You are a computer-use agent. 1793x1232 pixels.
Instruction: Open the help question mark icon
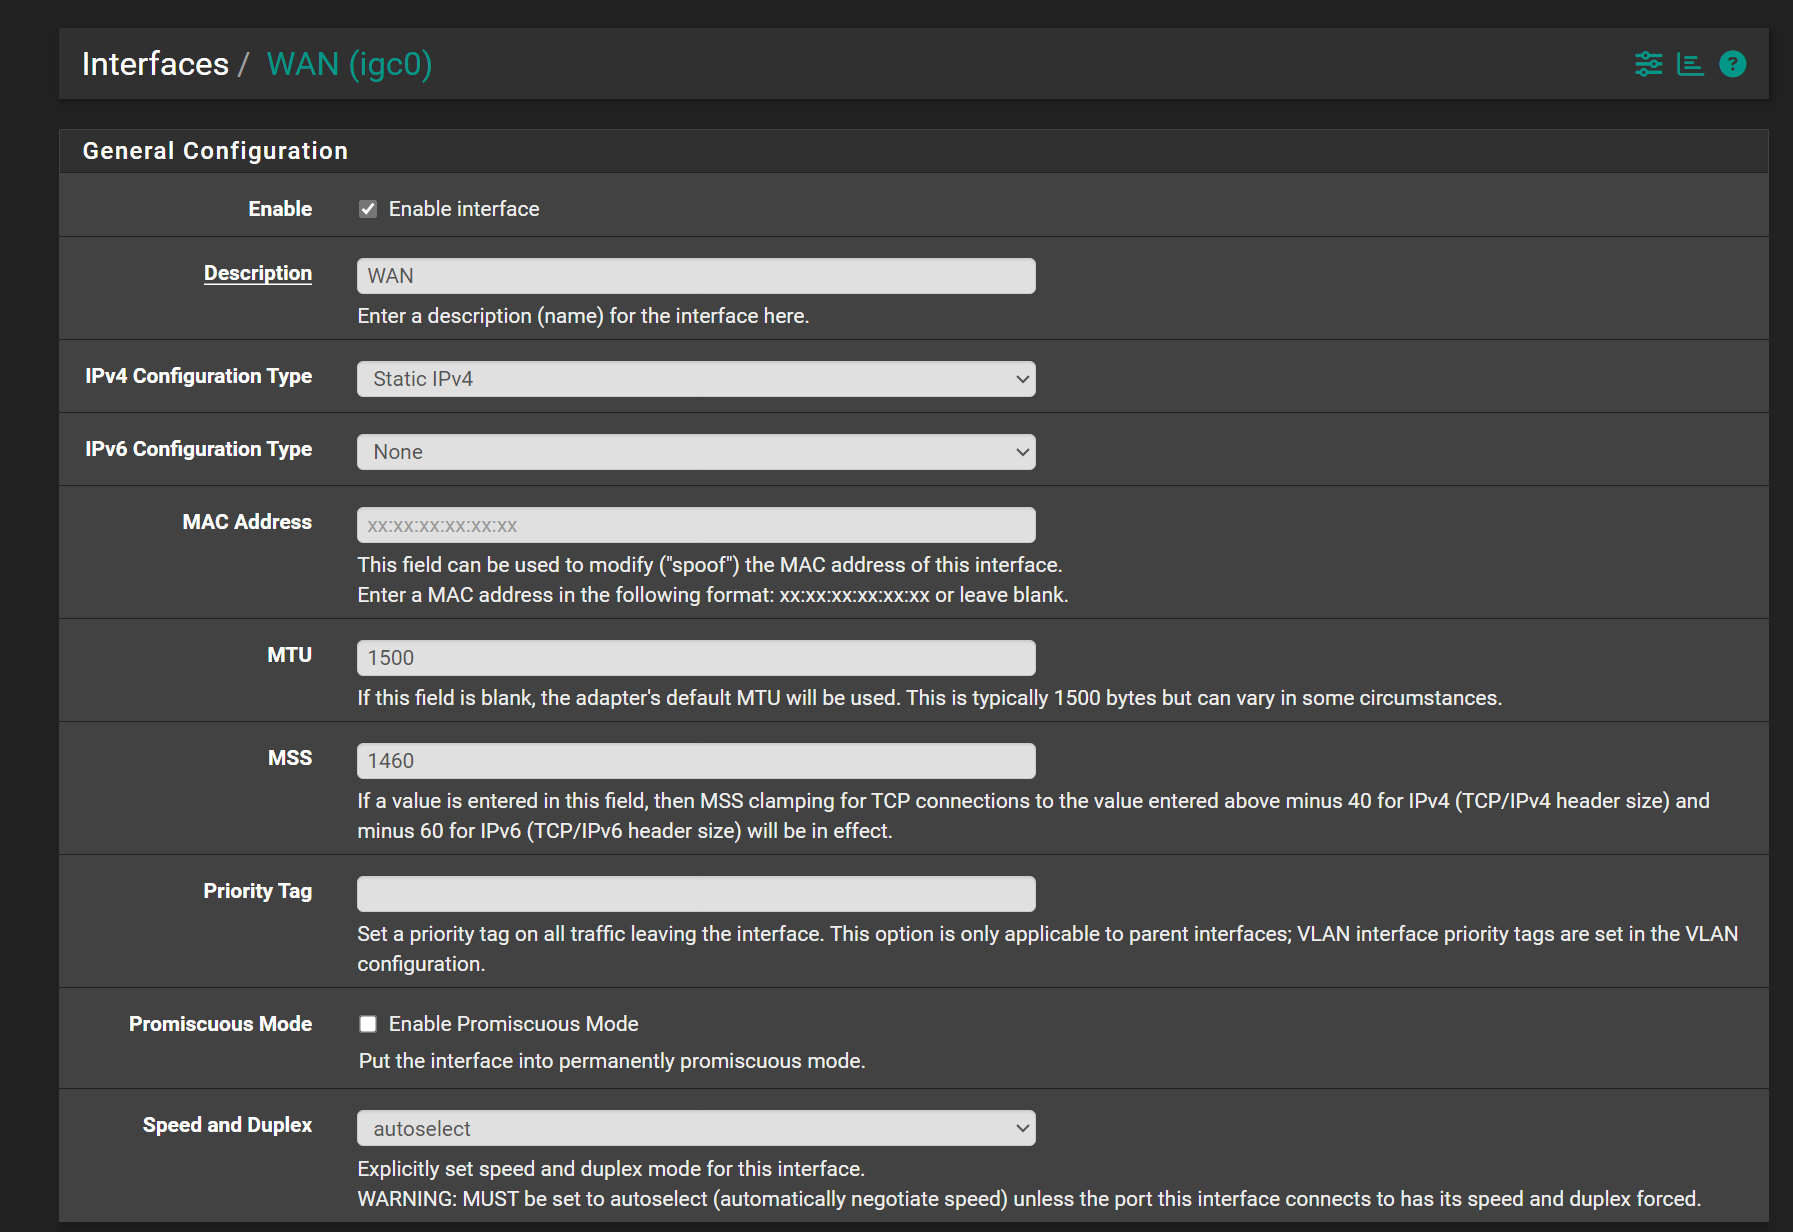(1732, 64)
